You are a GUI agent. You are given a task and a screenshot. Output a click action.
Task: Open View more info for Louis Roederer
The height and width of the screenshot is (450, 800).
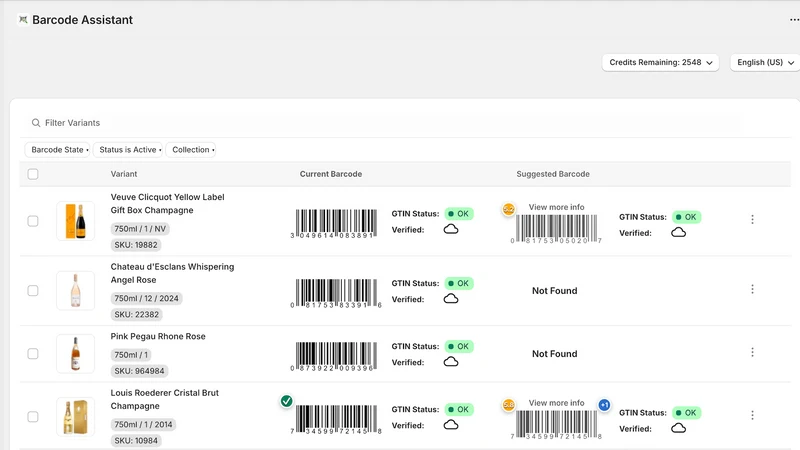[556, 403]
